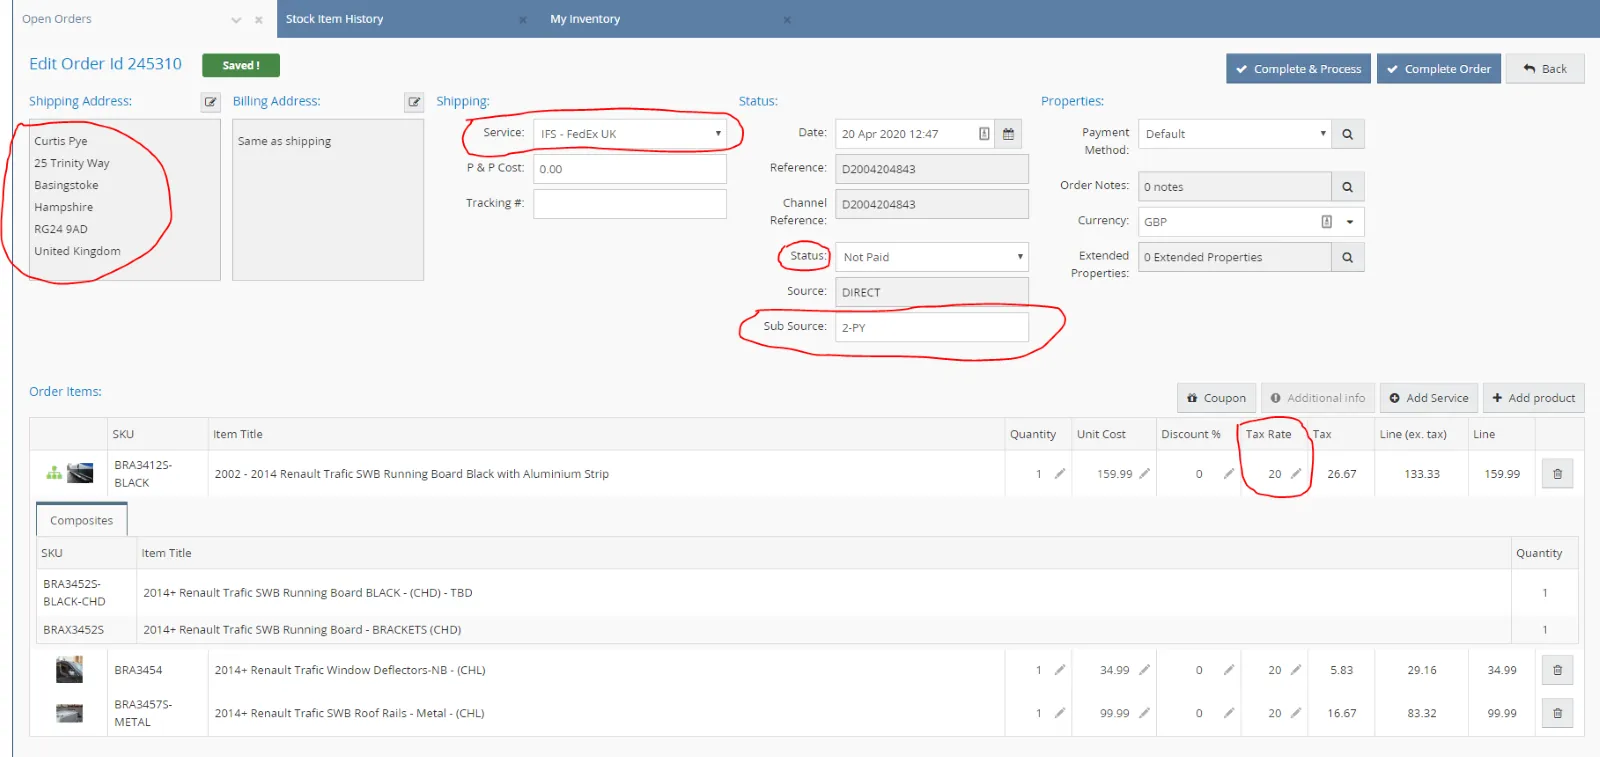Edit the shipping address pencil icon
Screen dimensions: 1600x757
pyautogui.click(x=211, y=102)
